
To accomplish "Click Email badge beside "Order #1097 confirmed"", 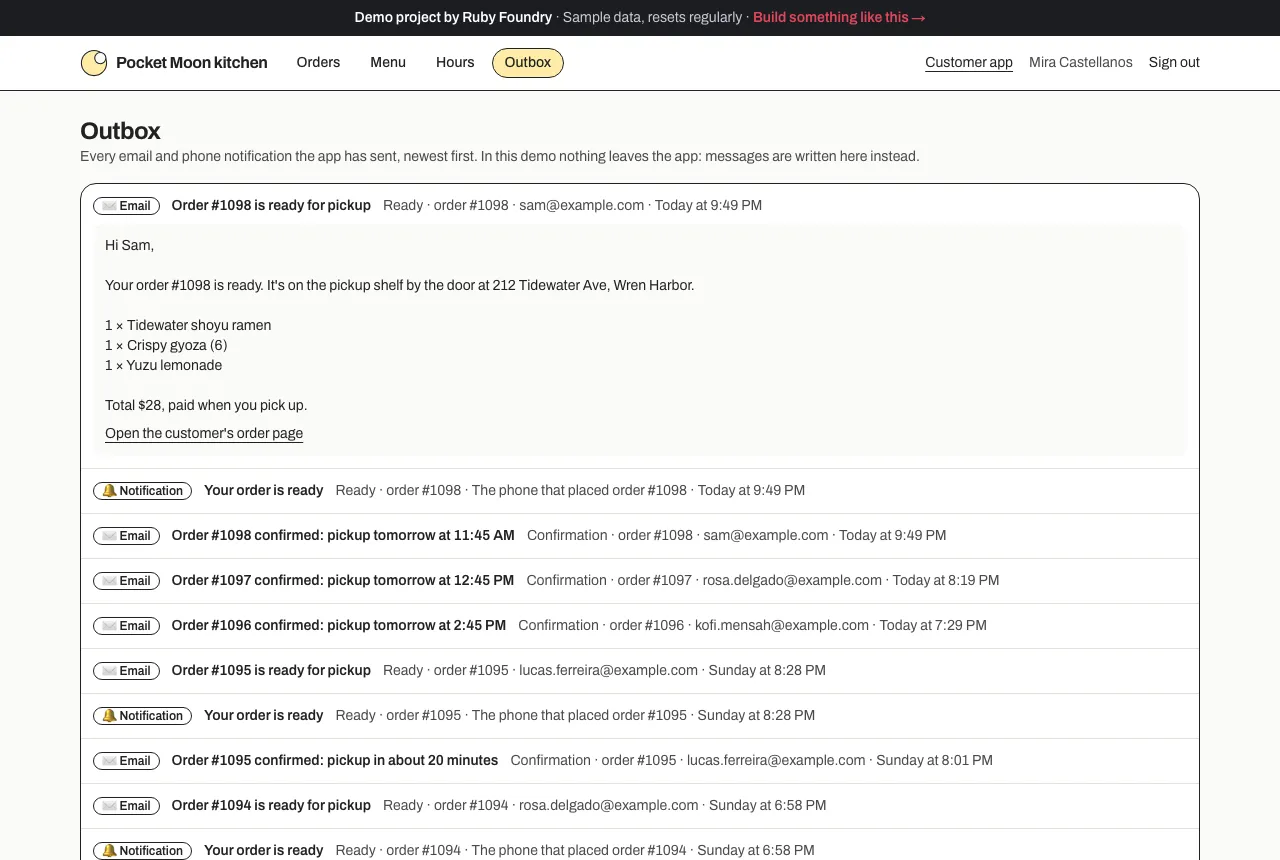I will coord(127,581).
